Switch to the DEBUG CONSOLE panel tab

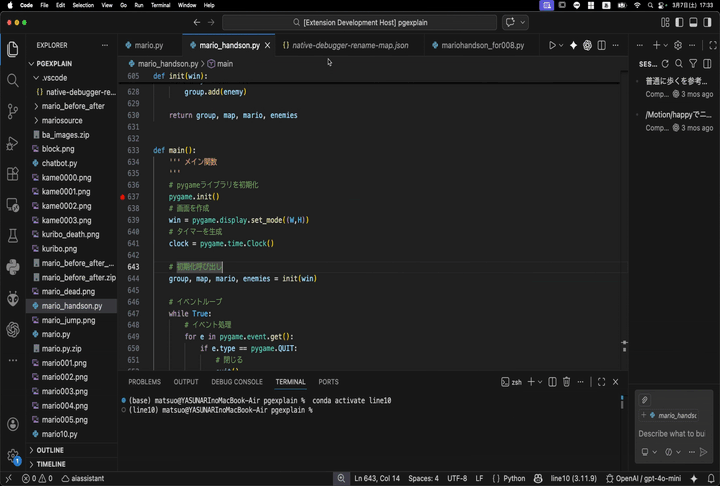[x=237, y=382]
